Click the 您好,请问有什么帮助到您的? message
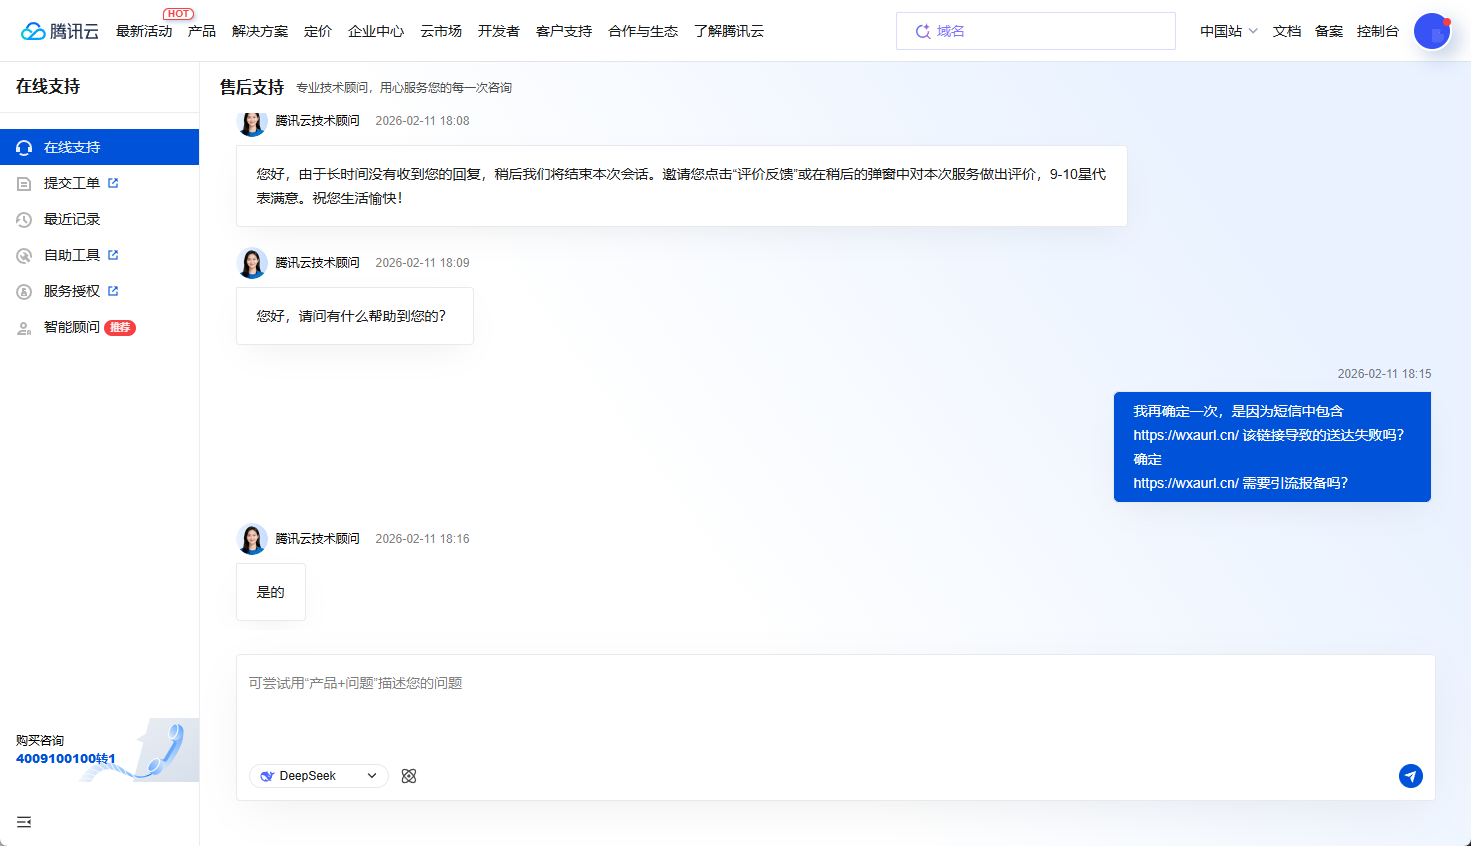1471x846 pixels. click(x=355, y=316)
